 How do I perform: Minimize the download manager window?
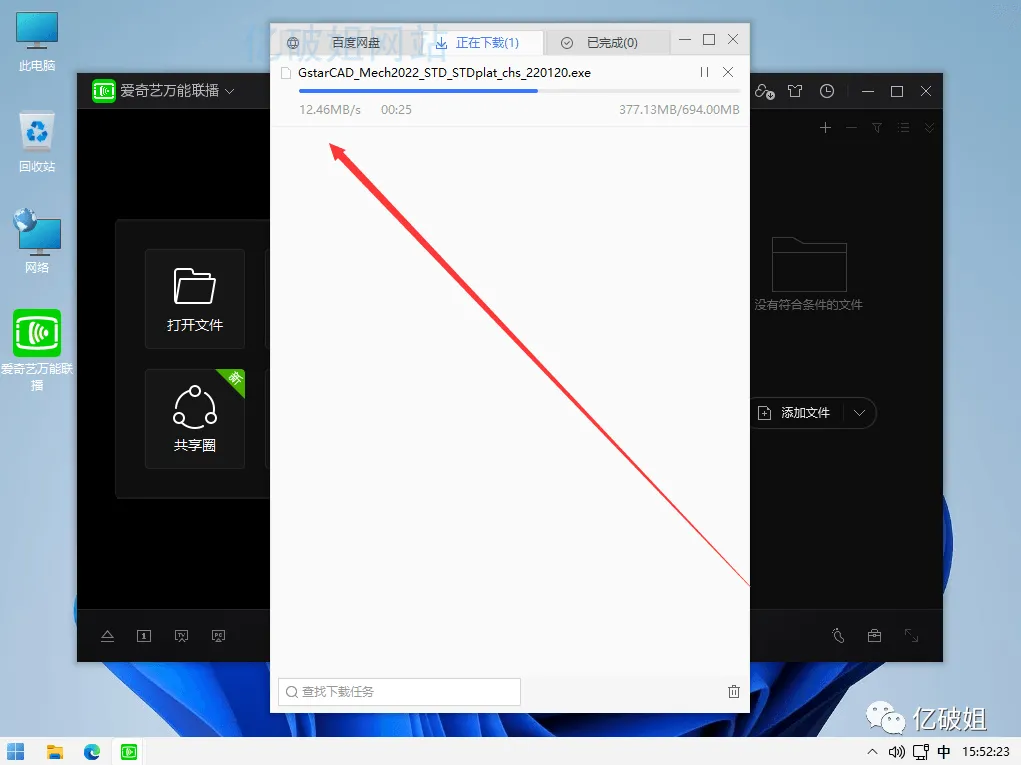tap(685, 40)
